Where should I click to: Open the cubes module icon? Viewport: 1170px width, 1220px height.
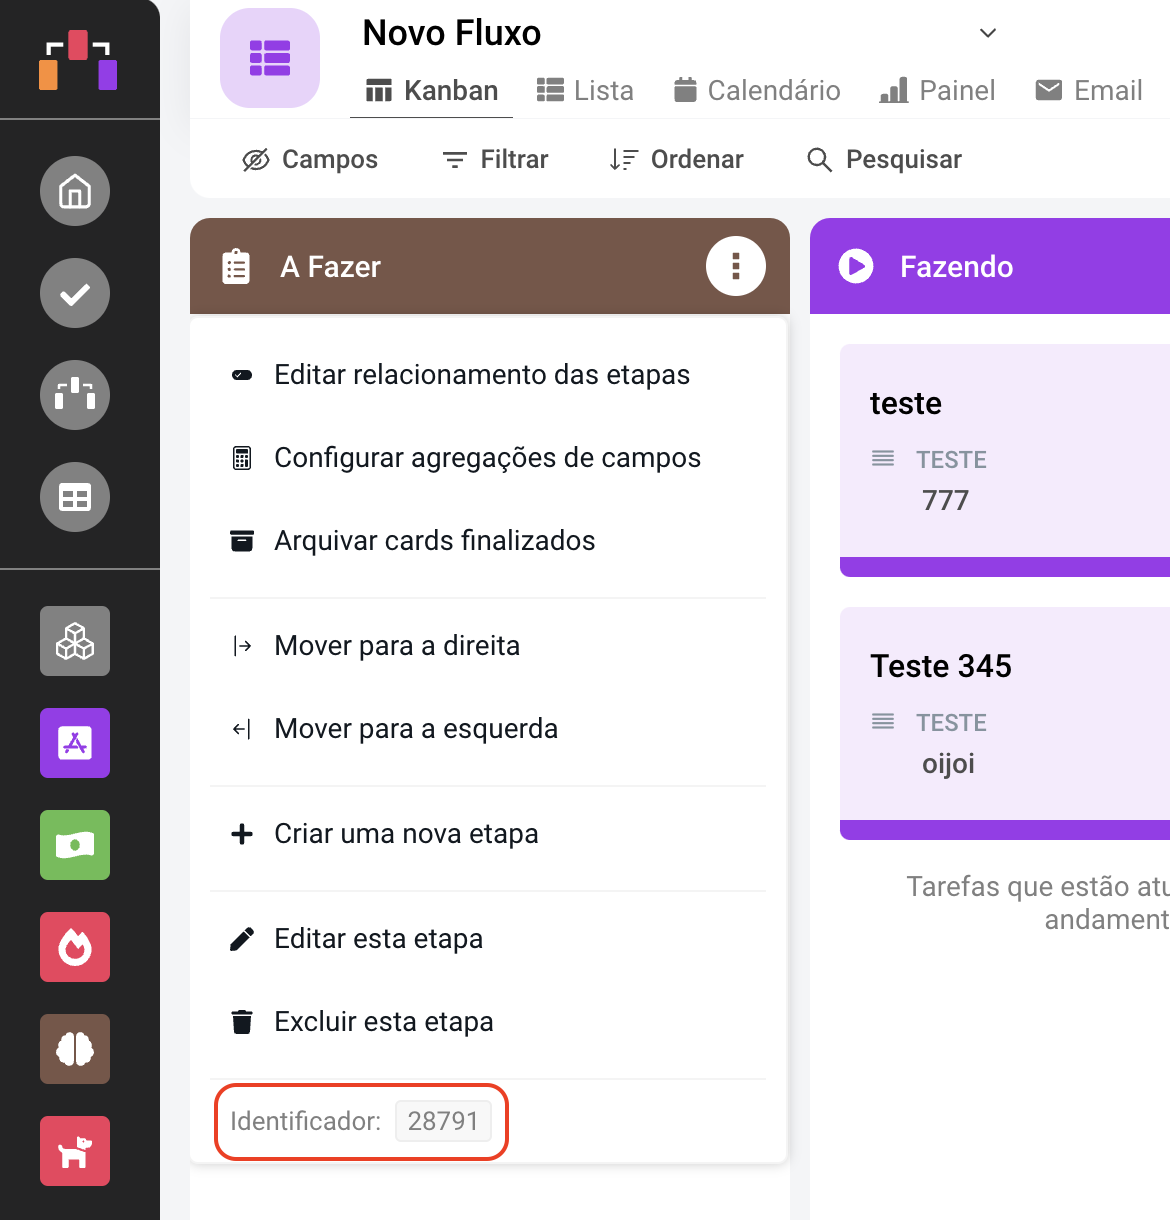tap(75, 641)
